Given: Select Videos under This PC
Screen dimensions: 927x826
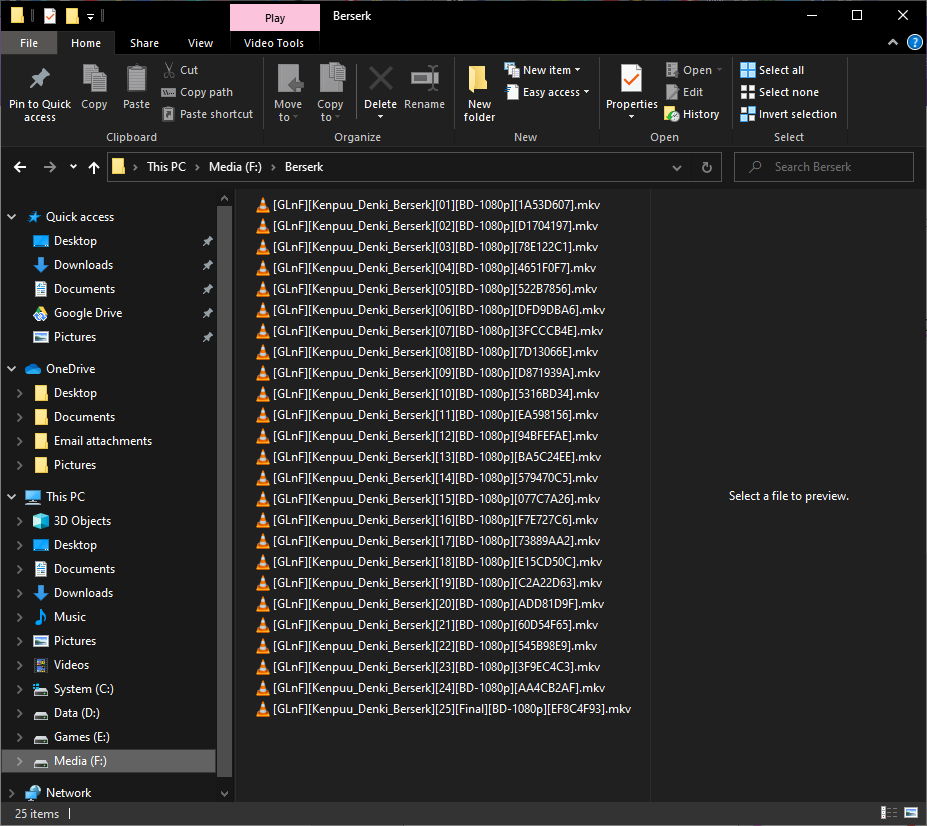Looking at the screenshot, I should [x=71, y=665].
